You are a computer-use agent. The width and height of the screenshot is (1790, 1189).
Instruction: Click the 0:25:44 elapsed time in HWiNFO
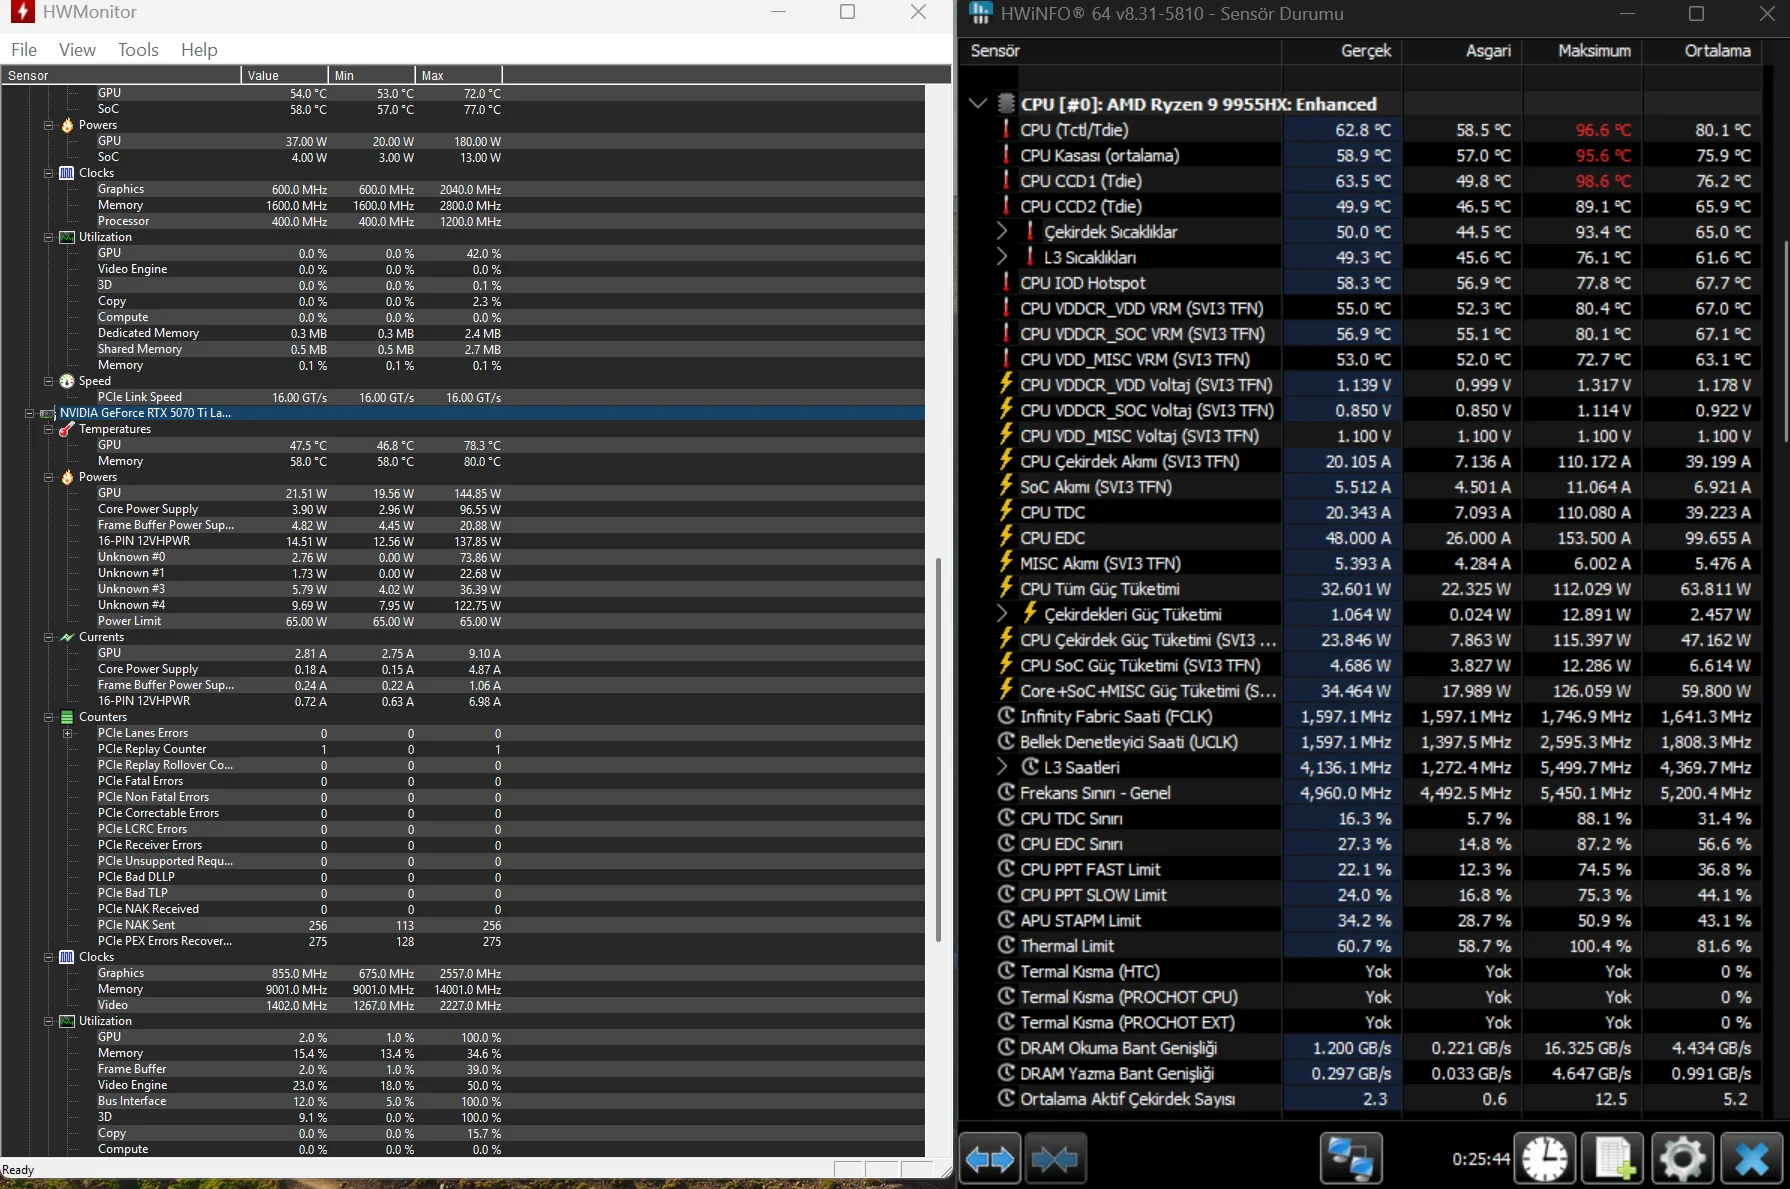pos(1481,1159)
